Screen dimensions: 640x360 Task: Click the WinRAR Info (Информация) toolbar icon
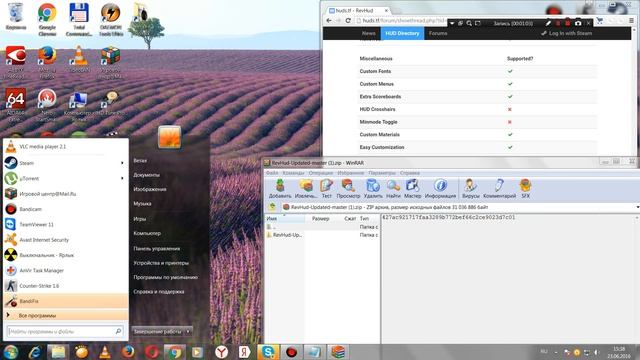440,189
